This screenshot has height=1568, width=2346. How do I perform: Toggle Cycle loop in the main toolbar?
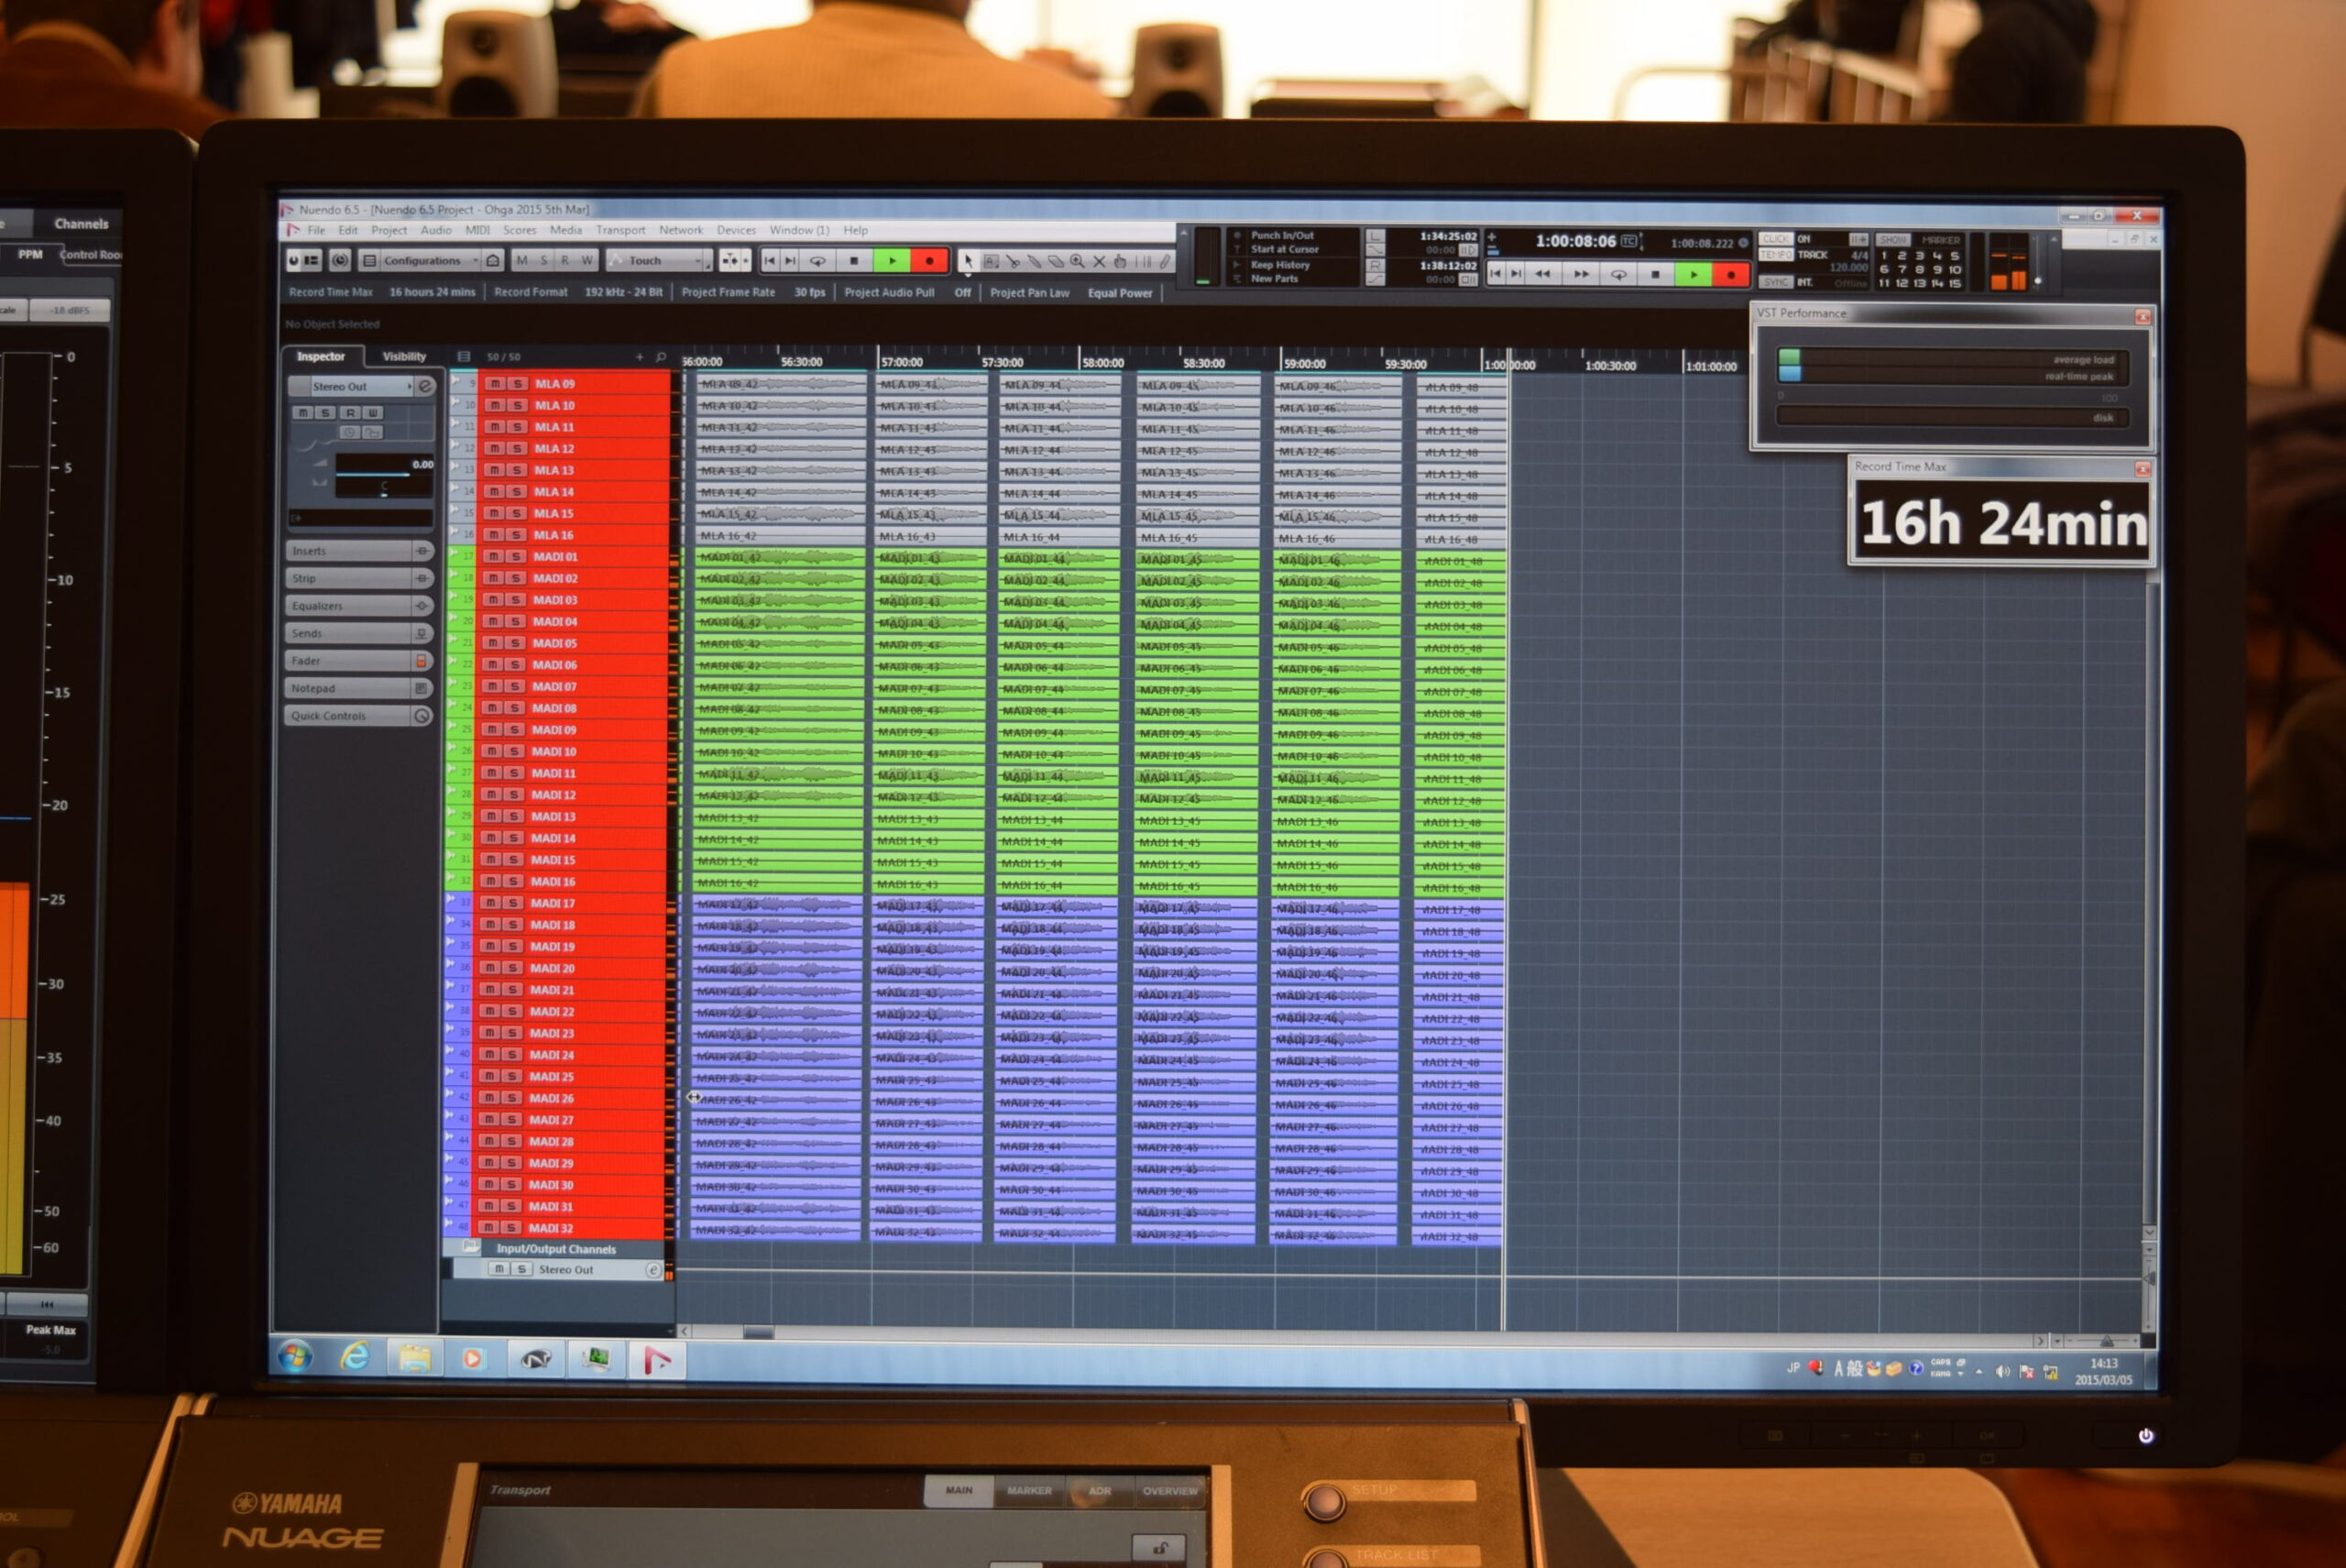[817, 261]
